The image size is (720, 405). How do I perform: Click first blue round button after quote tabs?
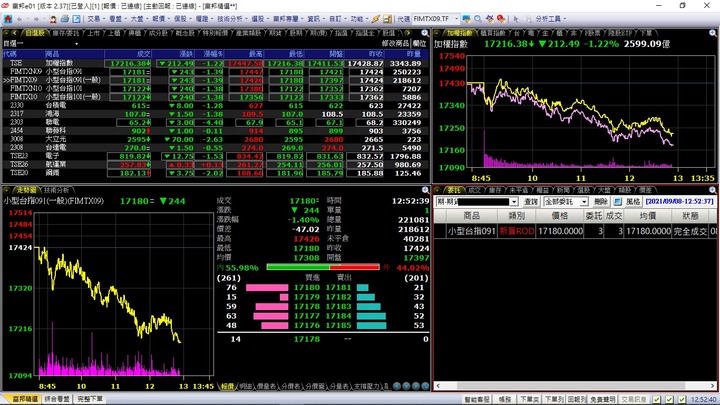click(x=397, y=386)
